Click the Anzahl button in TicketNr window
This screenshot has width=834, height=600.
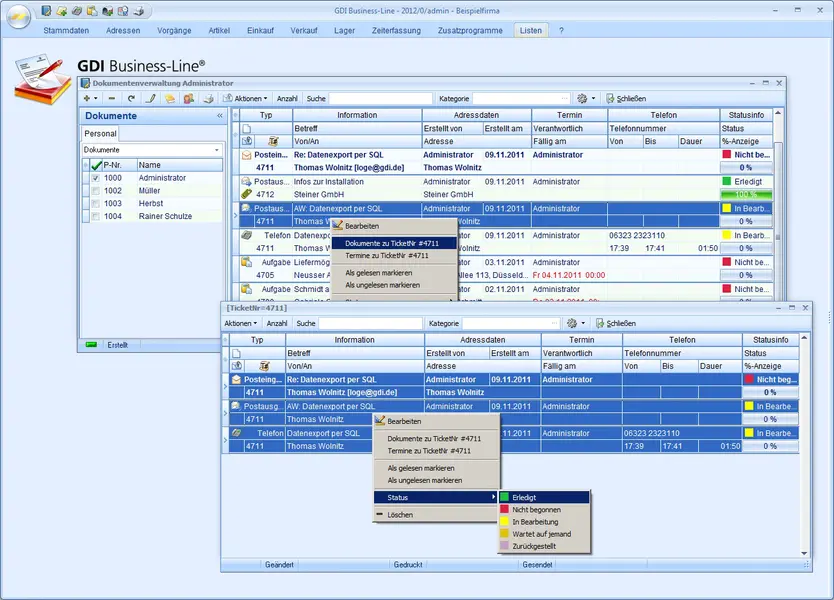pos(277,324)
